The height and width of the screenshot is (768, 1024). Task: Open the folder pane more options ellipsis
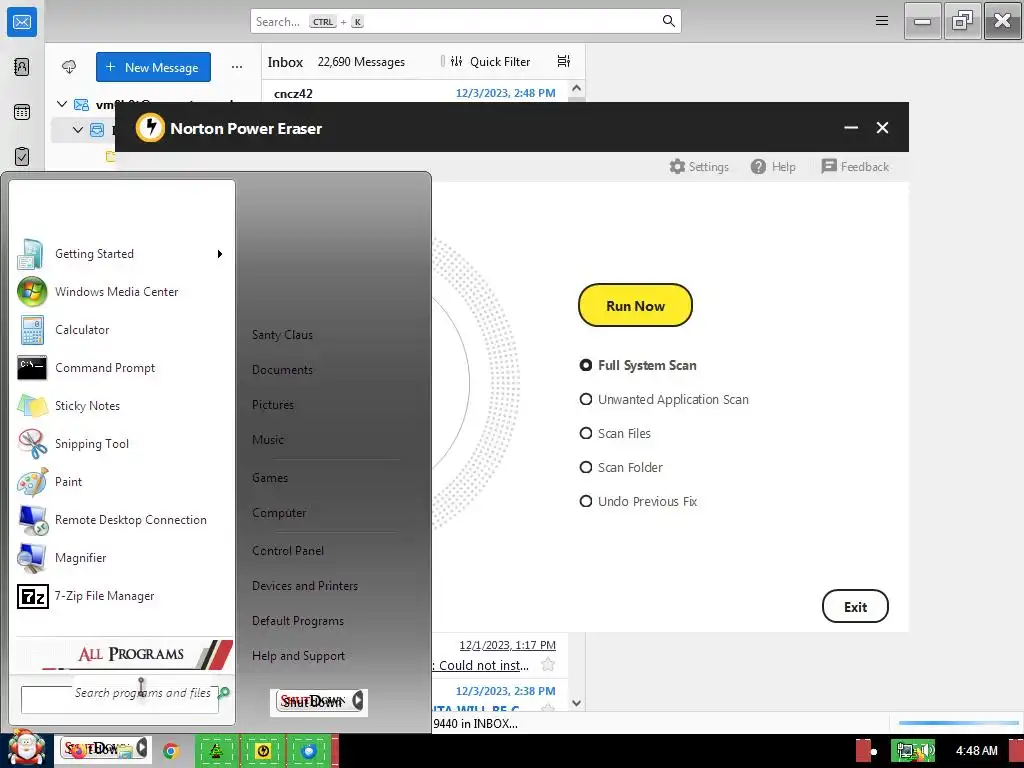pos(236,67)
